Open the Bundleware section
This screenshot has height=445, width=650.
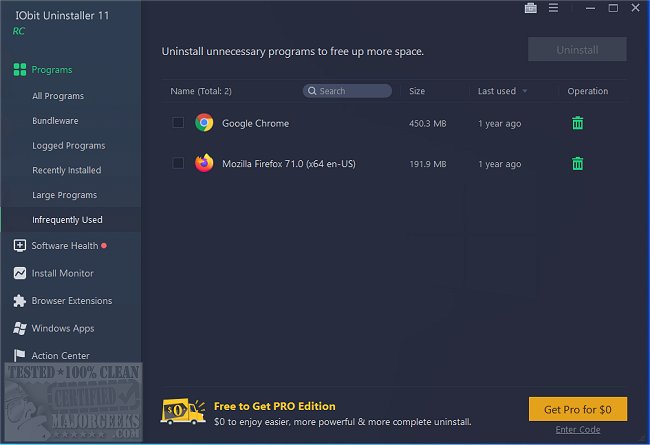(x=55, y=121)
